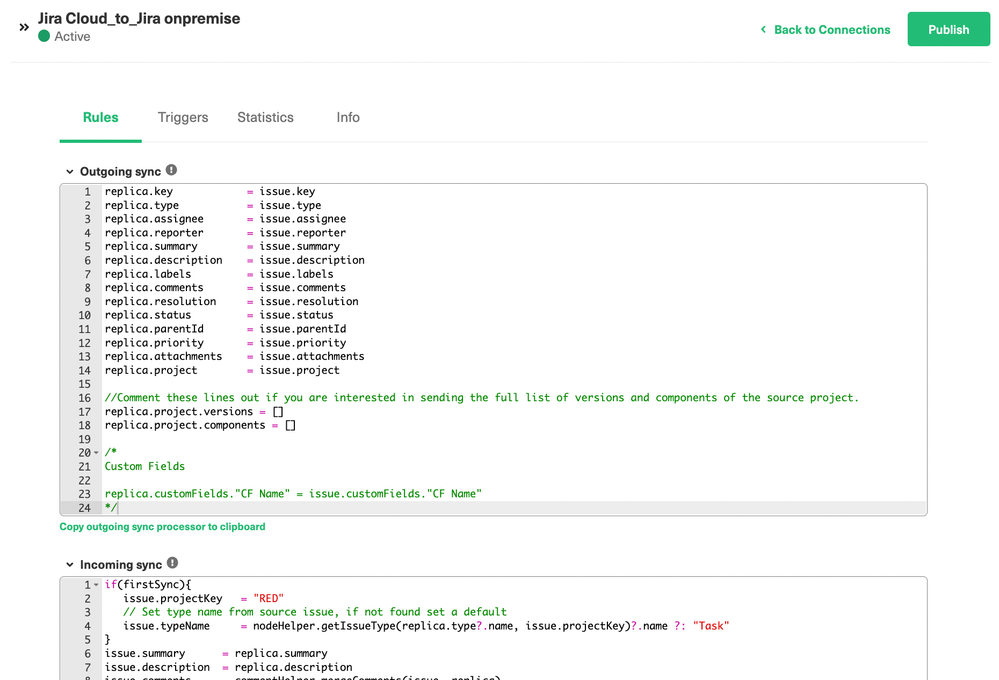Click the connection title Jira Cloud_to_Jira onpremise

(x=139, y=18)
